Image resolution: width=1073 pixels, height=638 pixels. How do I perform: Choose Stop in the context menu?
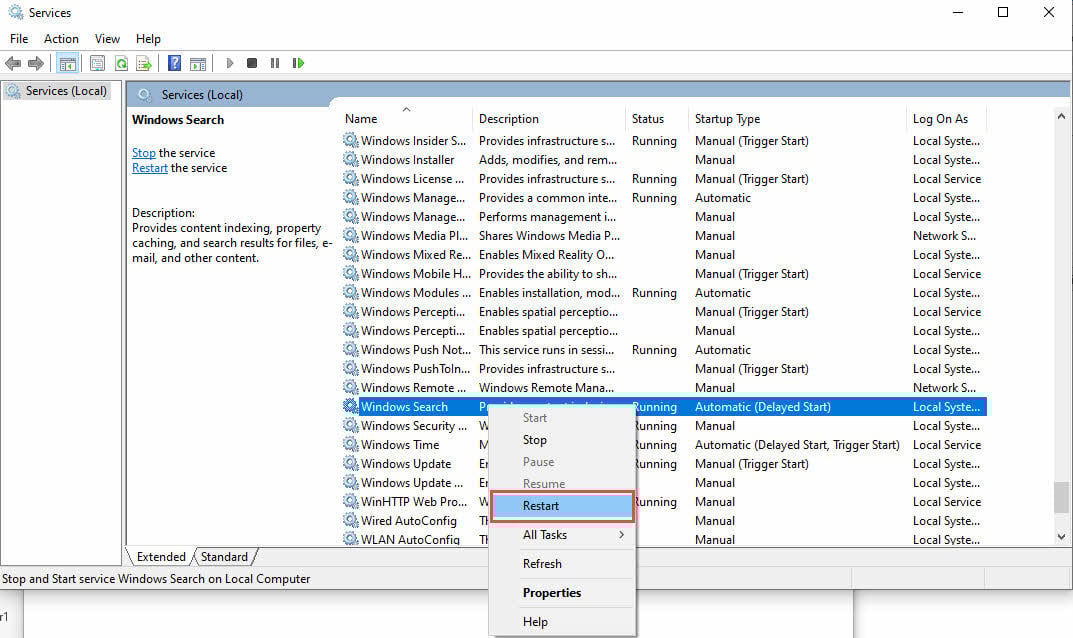pos(563,439)
